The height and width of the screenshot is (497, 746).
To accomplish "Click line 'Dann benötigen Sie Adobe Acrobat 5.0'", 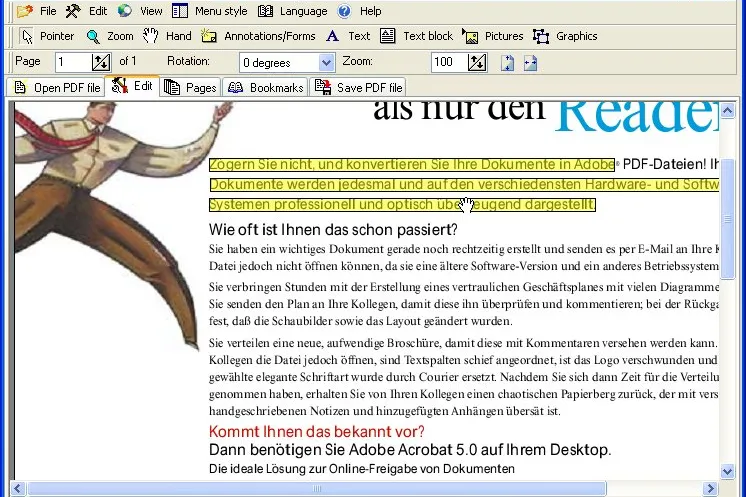I will coord(410,450).
